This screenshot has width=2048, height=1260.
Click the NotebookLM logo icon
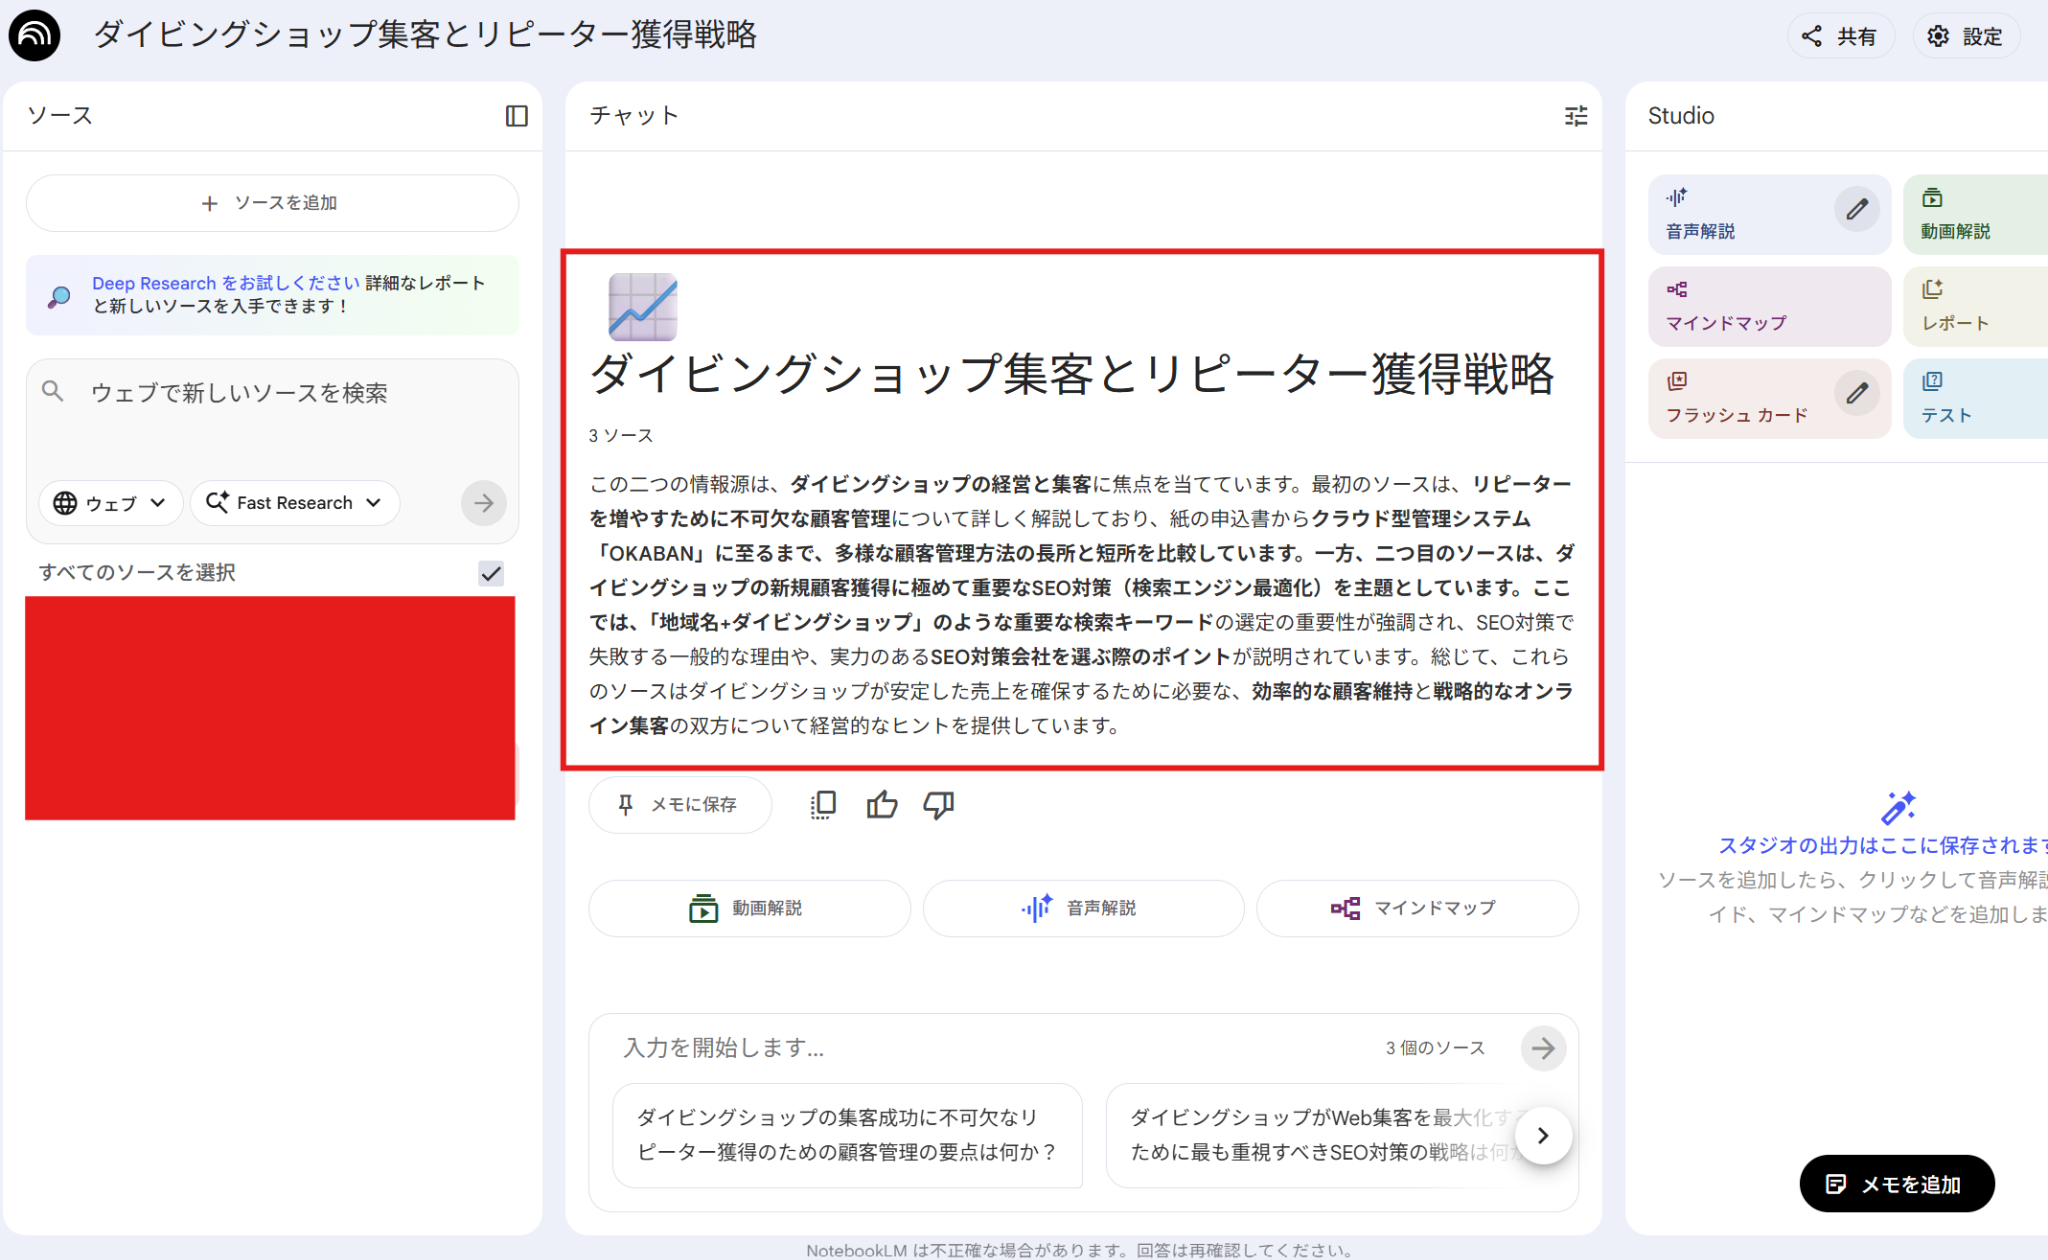[x=34, y=35]
